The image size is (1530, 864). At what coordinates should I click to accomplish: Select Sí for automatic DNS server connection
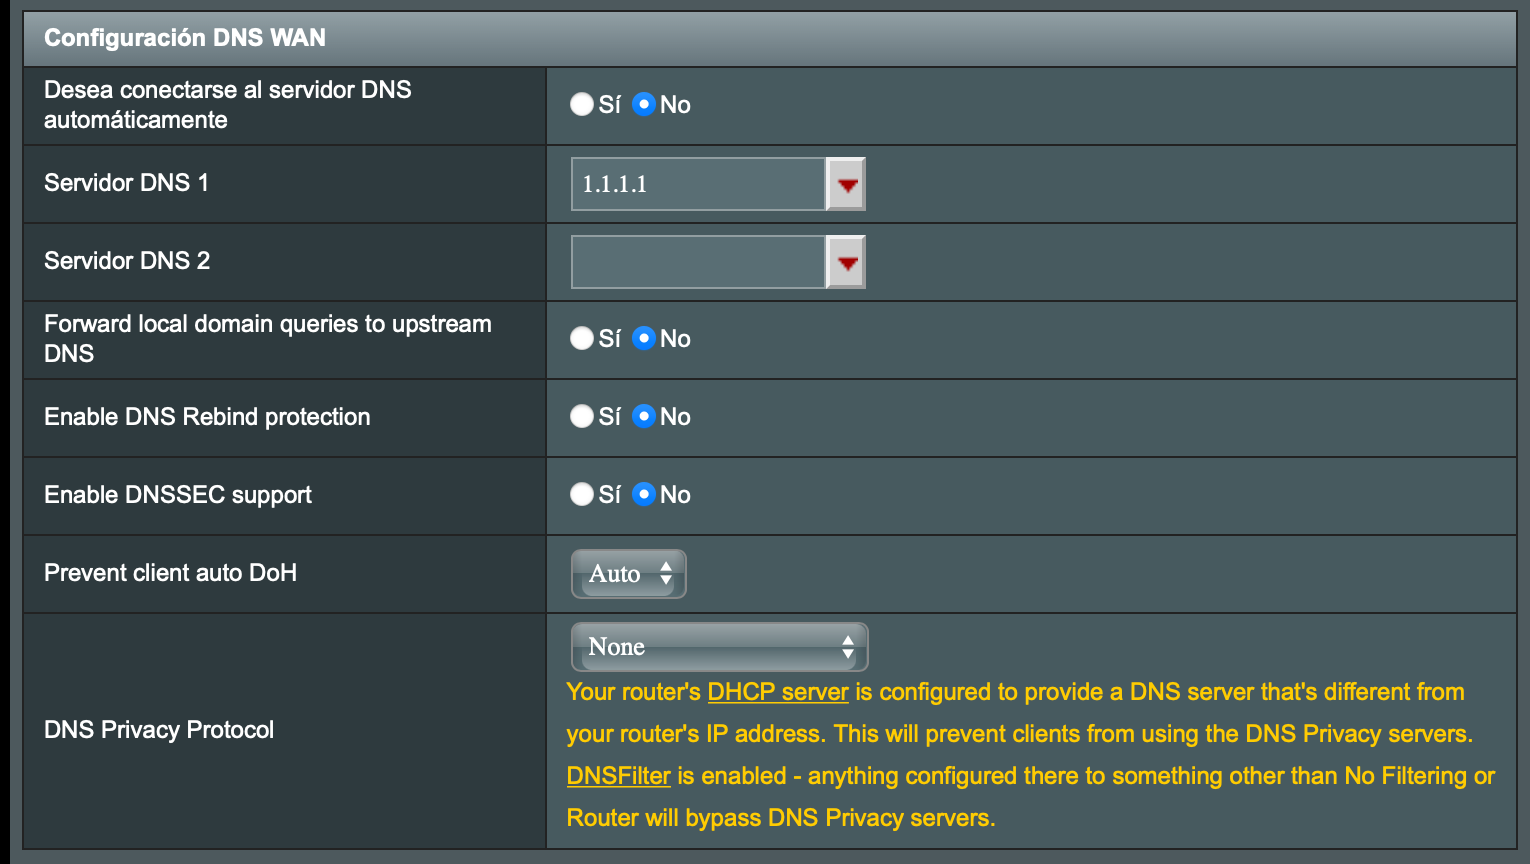click(x=582, y=104)
